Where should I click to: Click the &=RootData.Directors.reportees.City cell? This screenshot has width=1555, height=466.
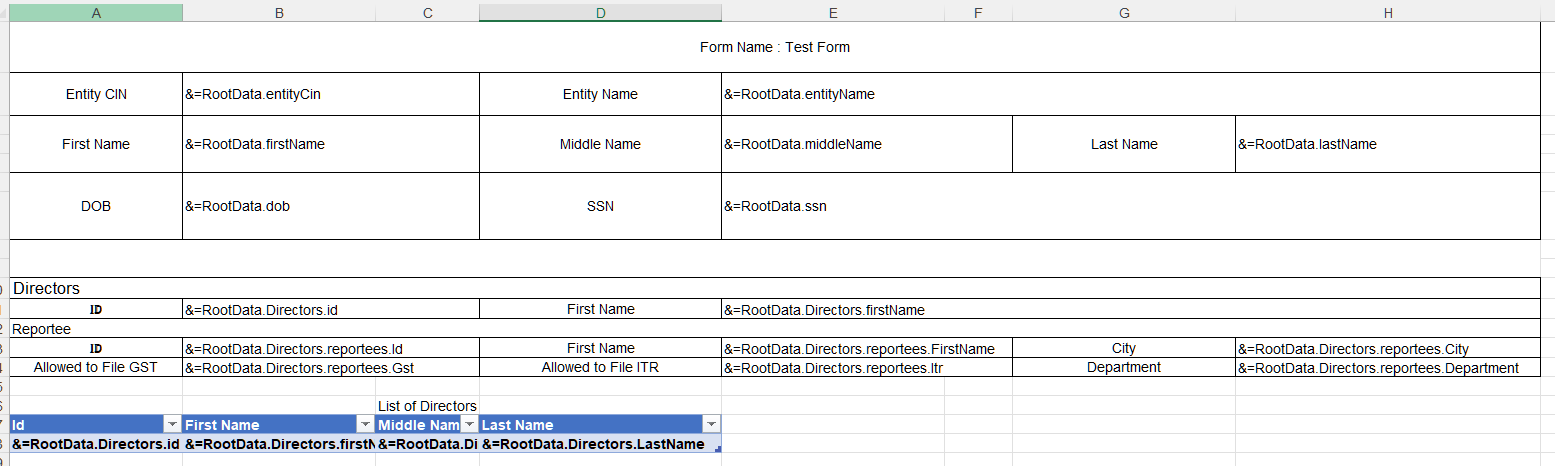pyautogui.click(x=1387, y=349)
